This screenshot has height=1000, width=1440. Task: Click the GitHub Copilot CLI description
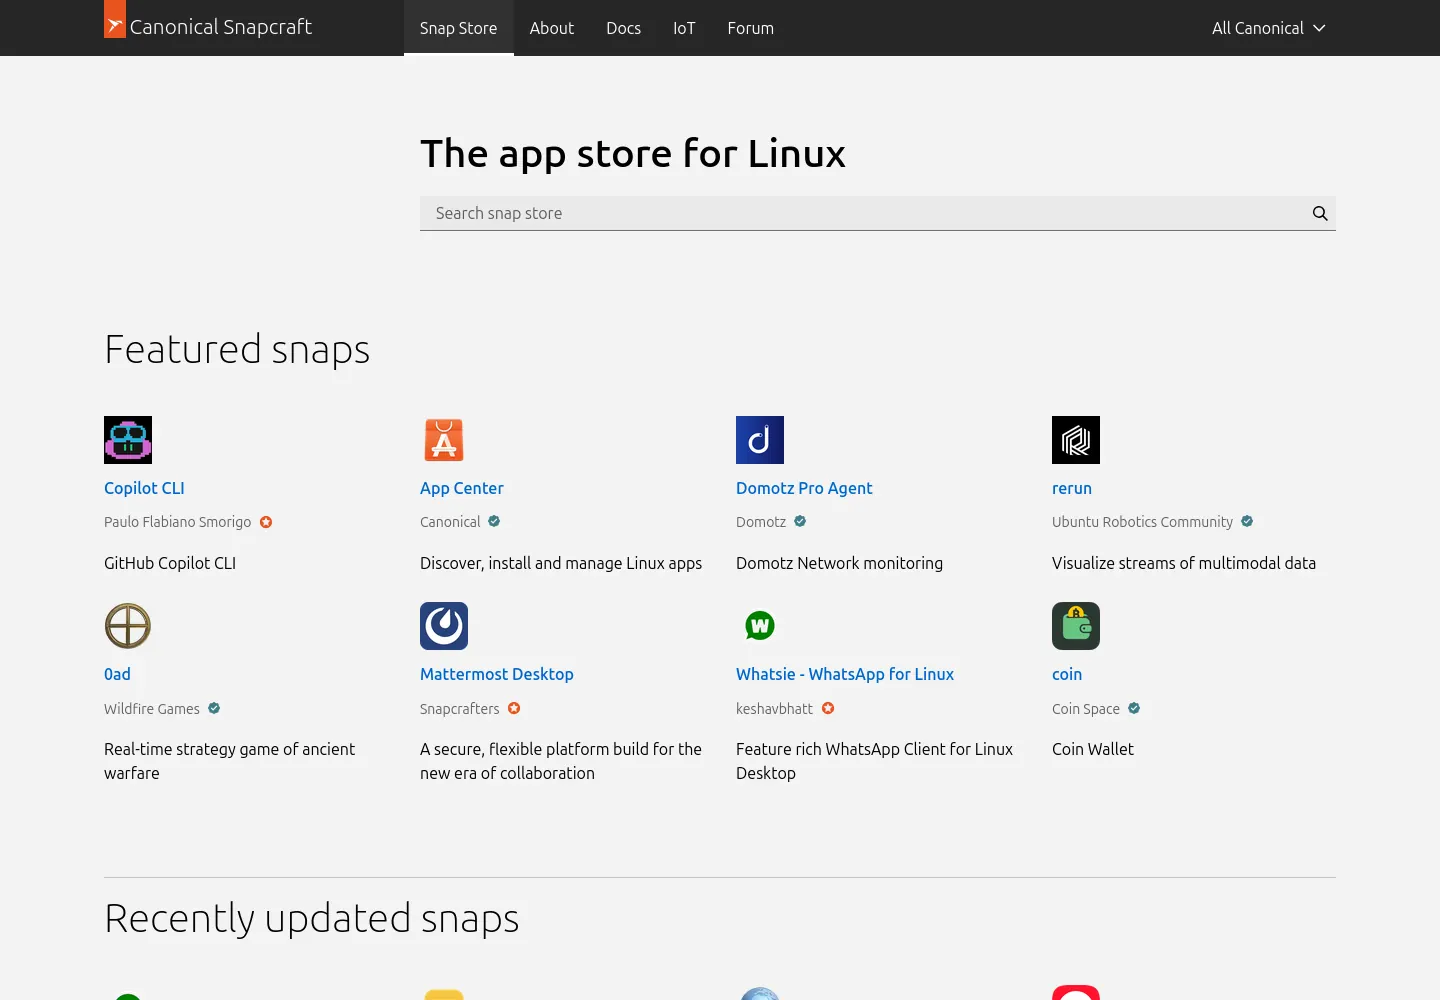coord(170,563)
